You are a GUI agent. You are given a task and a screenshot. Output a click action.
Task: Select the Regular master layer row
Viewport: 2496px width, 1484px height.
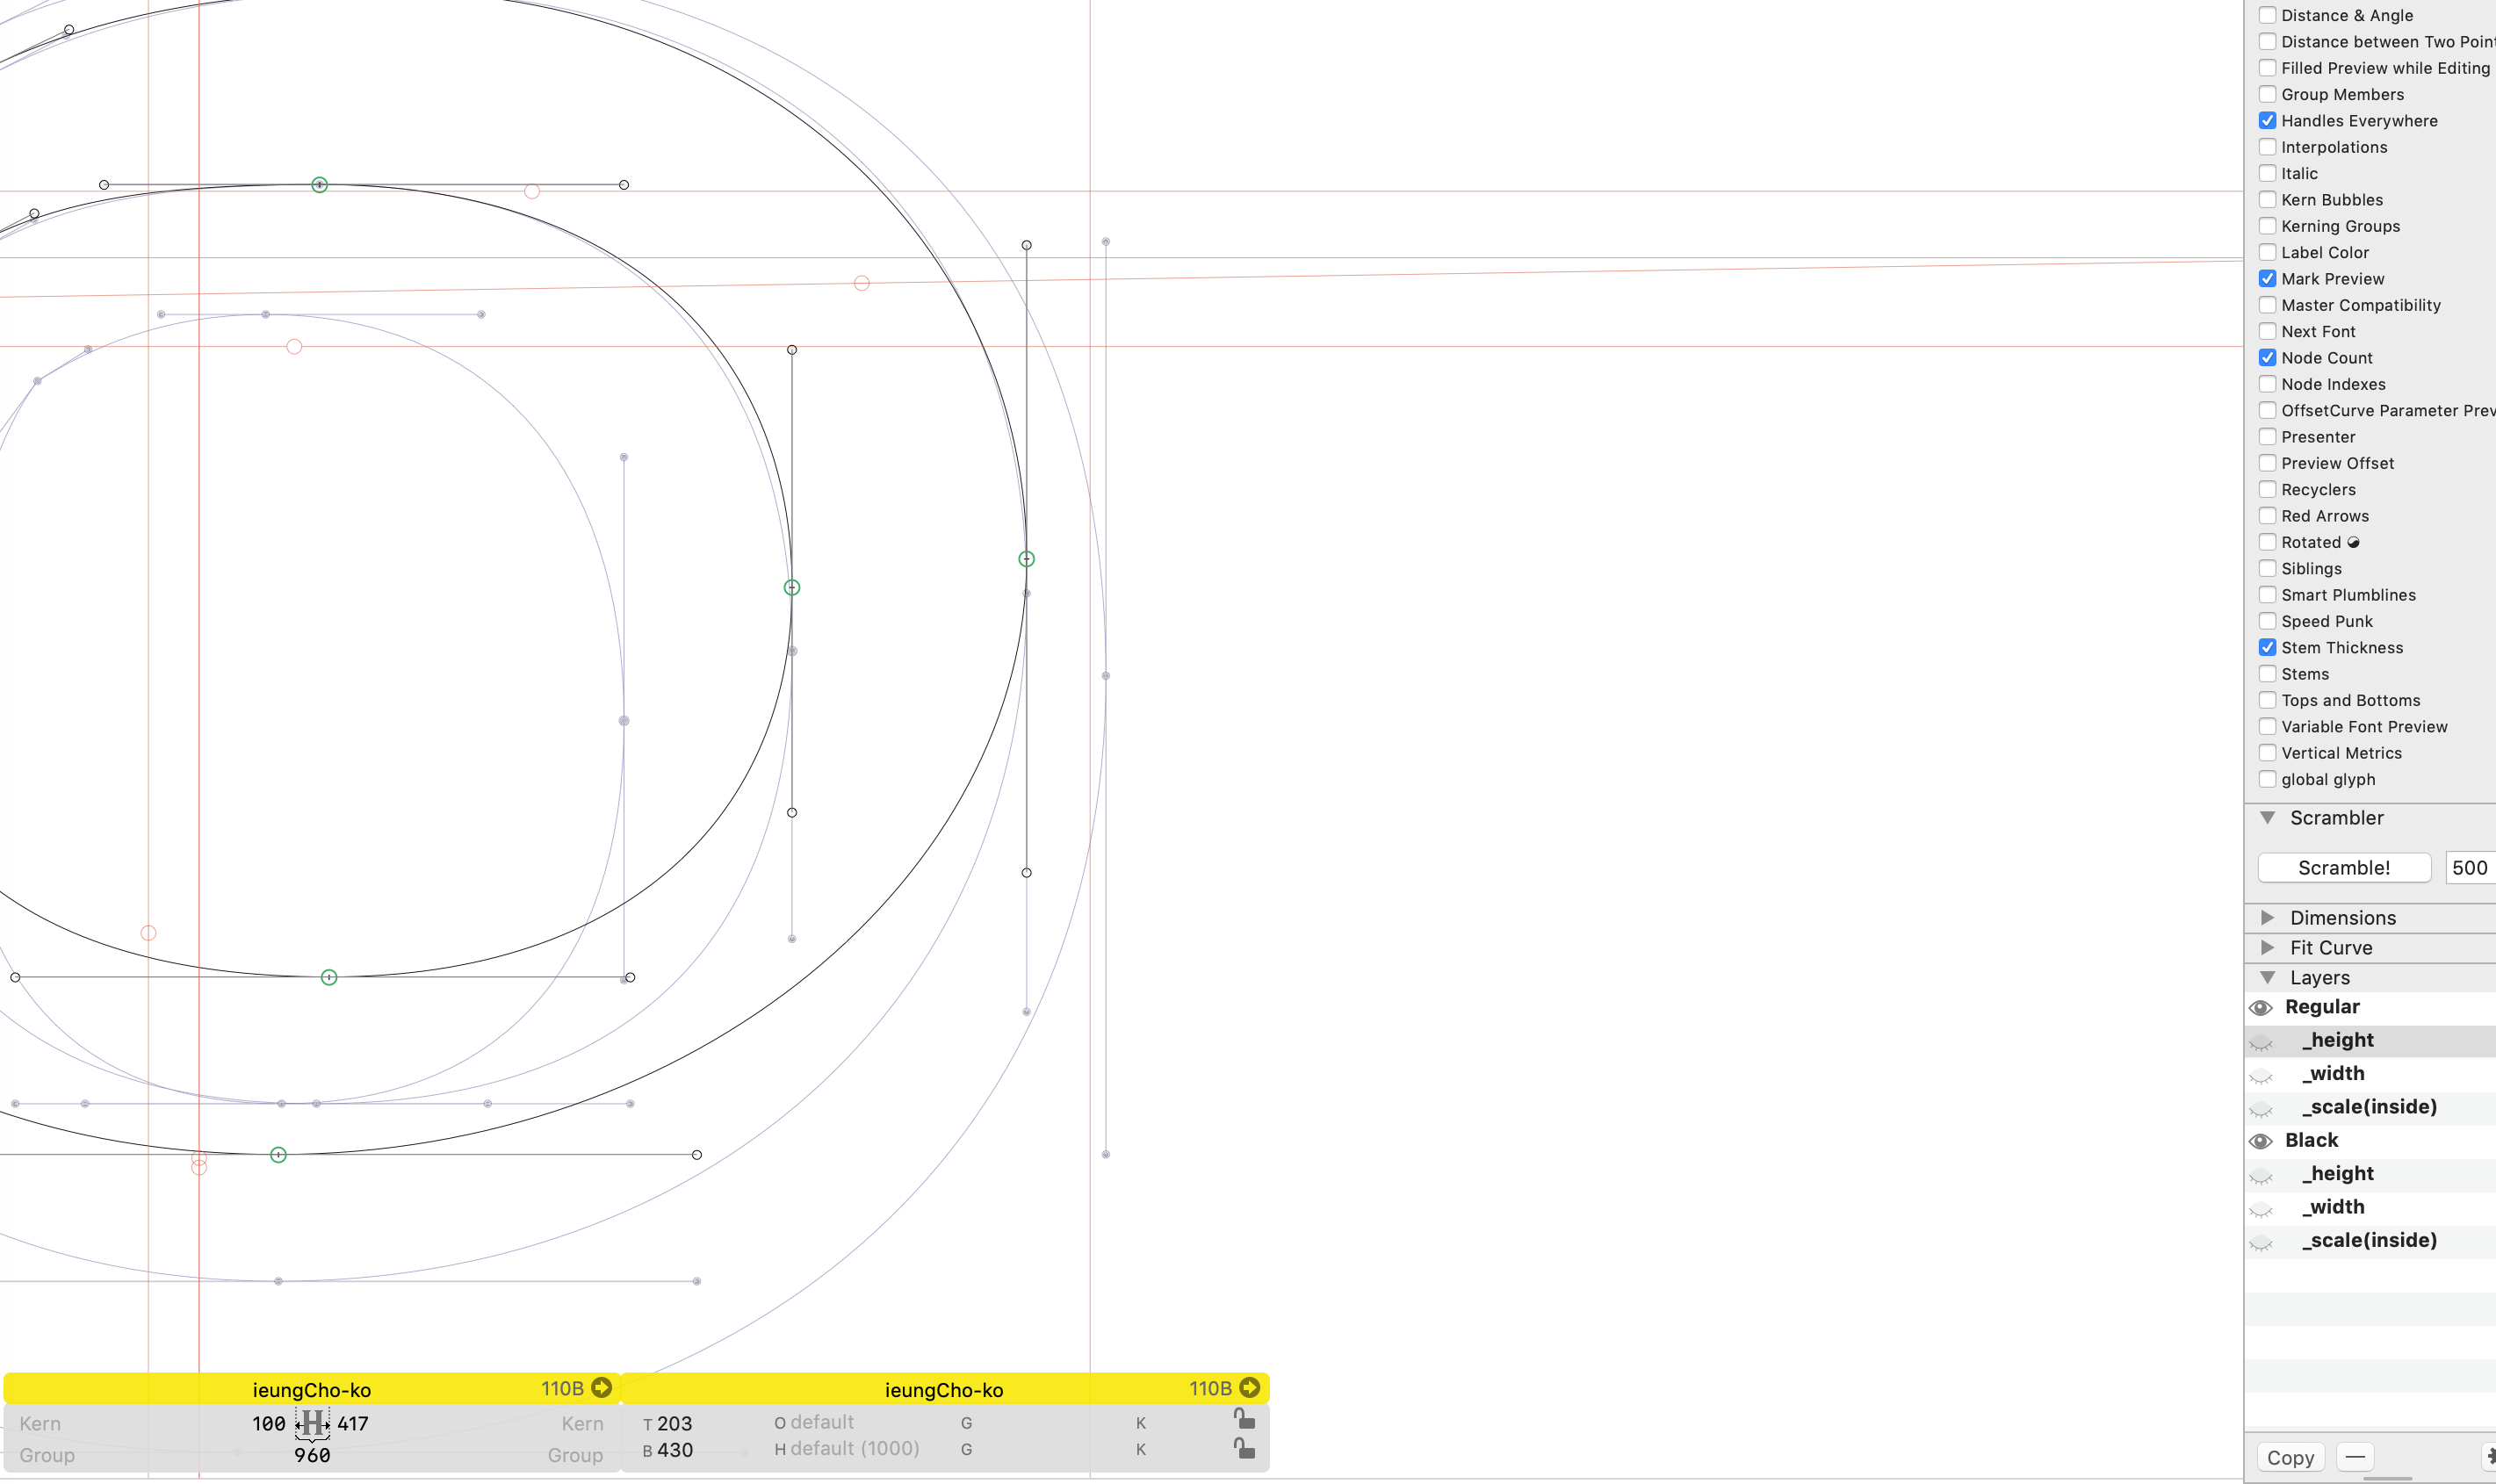(x=2322, y=1007)
